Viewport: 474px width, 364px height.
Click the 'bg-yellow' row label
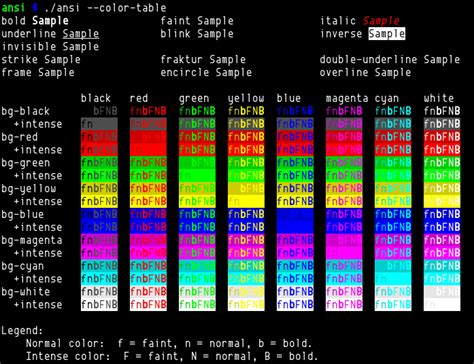click(29, 189)
